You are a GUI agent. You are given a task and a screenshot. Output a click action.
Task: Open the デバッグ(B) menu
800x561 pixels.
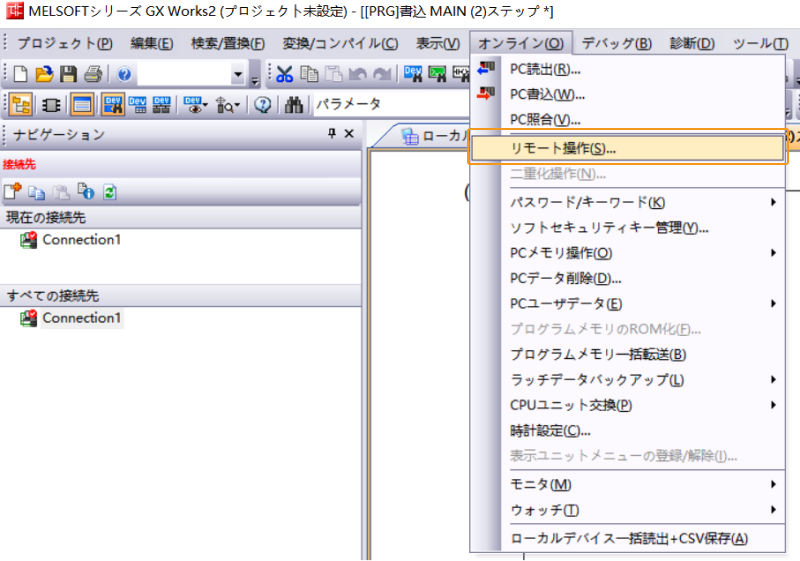616,43
